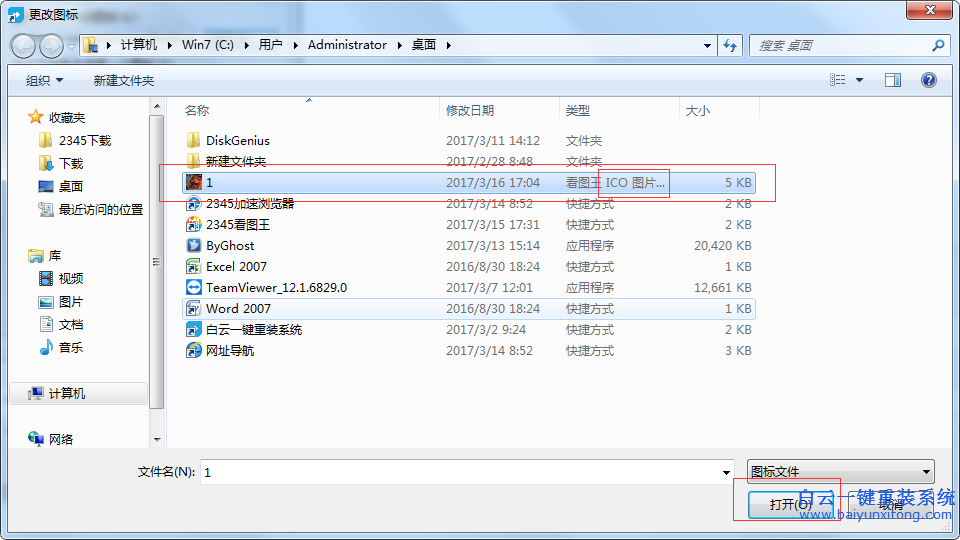Go forward with the Forward arrow button
This screenshot has height=540, width=960.
point(51,46)
